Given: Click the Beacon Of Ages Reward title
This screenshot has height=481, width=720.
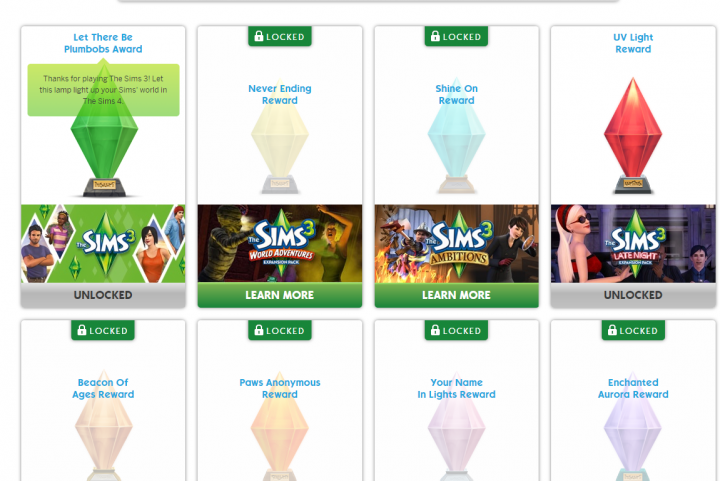Looking at the screenshot, I should [x=103, y=388].
